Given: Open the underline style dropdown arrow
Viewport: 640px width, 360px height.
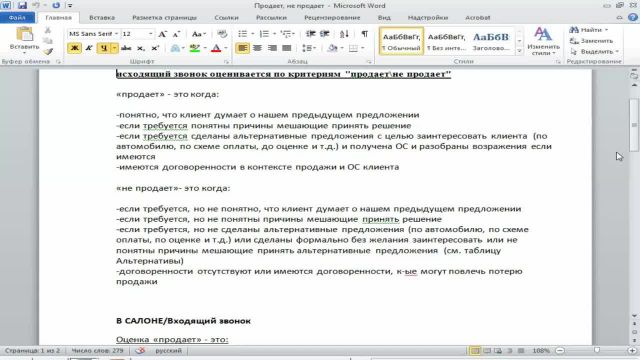Looking at the screenshot, I should pos(114,48).
